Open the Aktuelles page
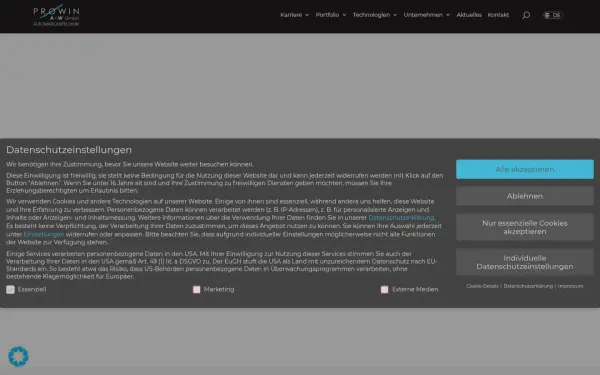The image size is (600, 375). (469, 15)
